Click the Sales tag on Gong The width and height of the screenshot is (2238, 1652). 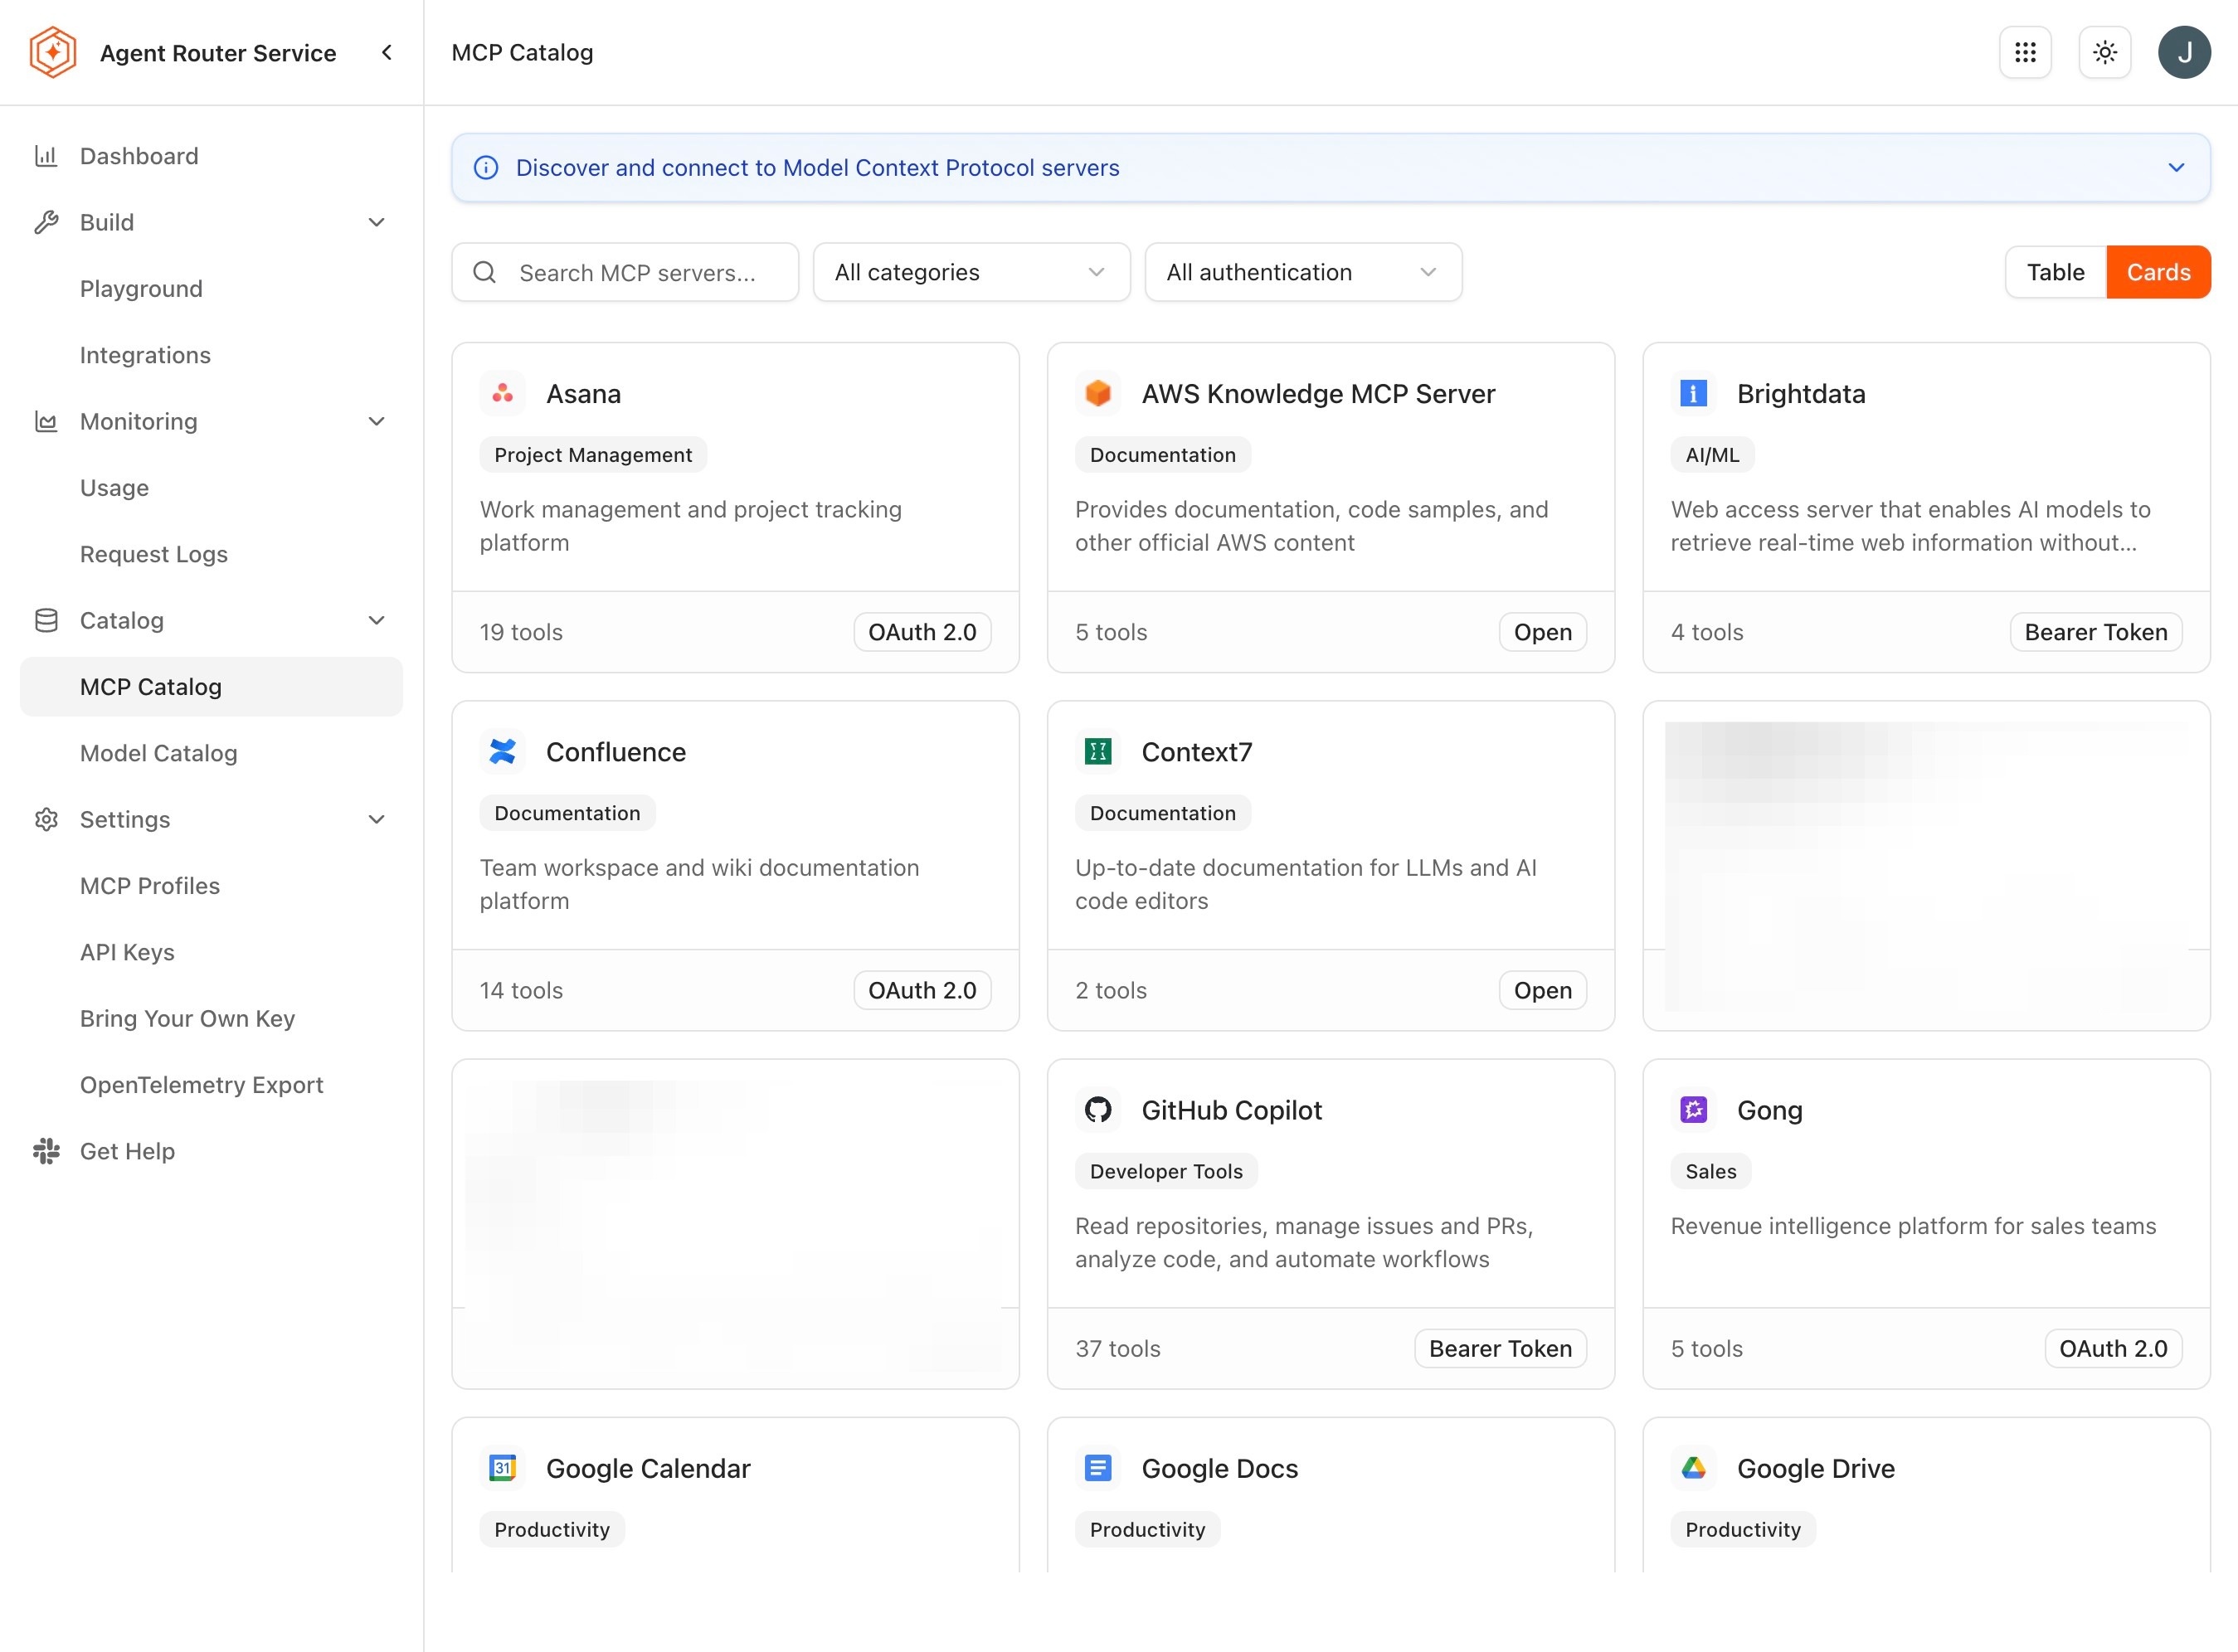[1710, 1171]
